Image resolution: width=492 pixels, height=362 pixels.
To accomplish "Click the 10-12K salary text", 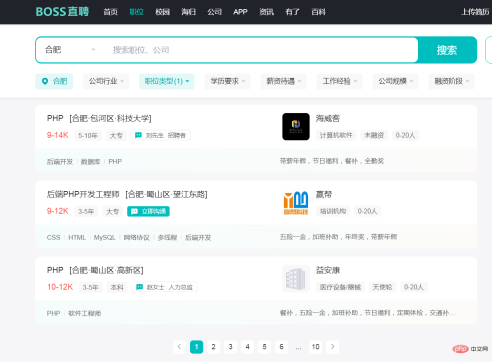I will (60, 287).
